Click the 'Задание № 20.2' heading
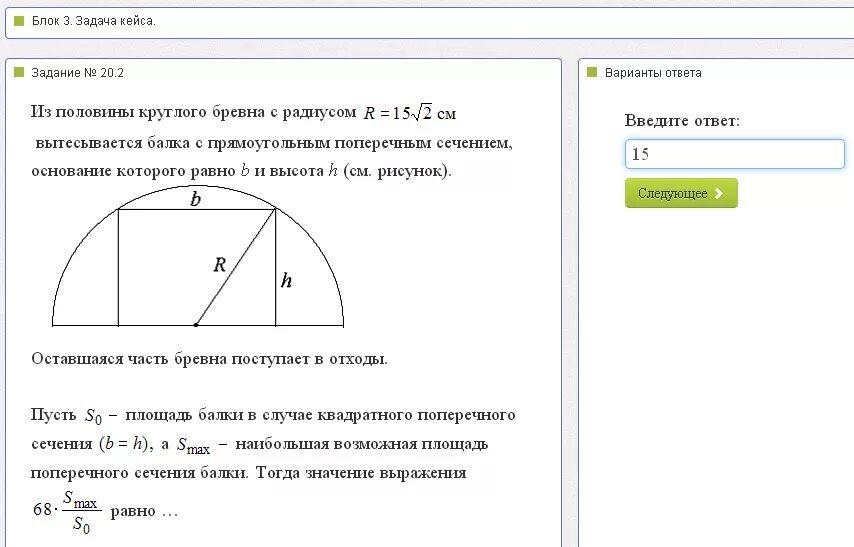This screenshot has height=547, width=854. click(77, 72)
